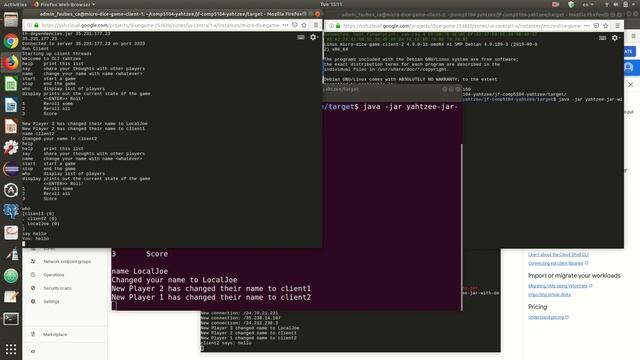Image resolution: width=640 pixels, height=360 pixels.
Task: Open Firefox from the Ubuntu dock
Action: [11, 62]
